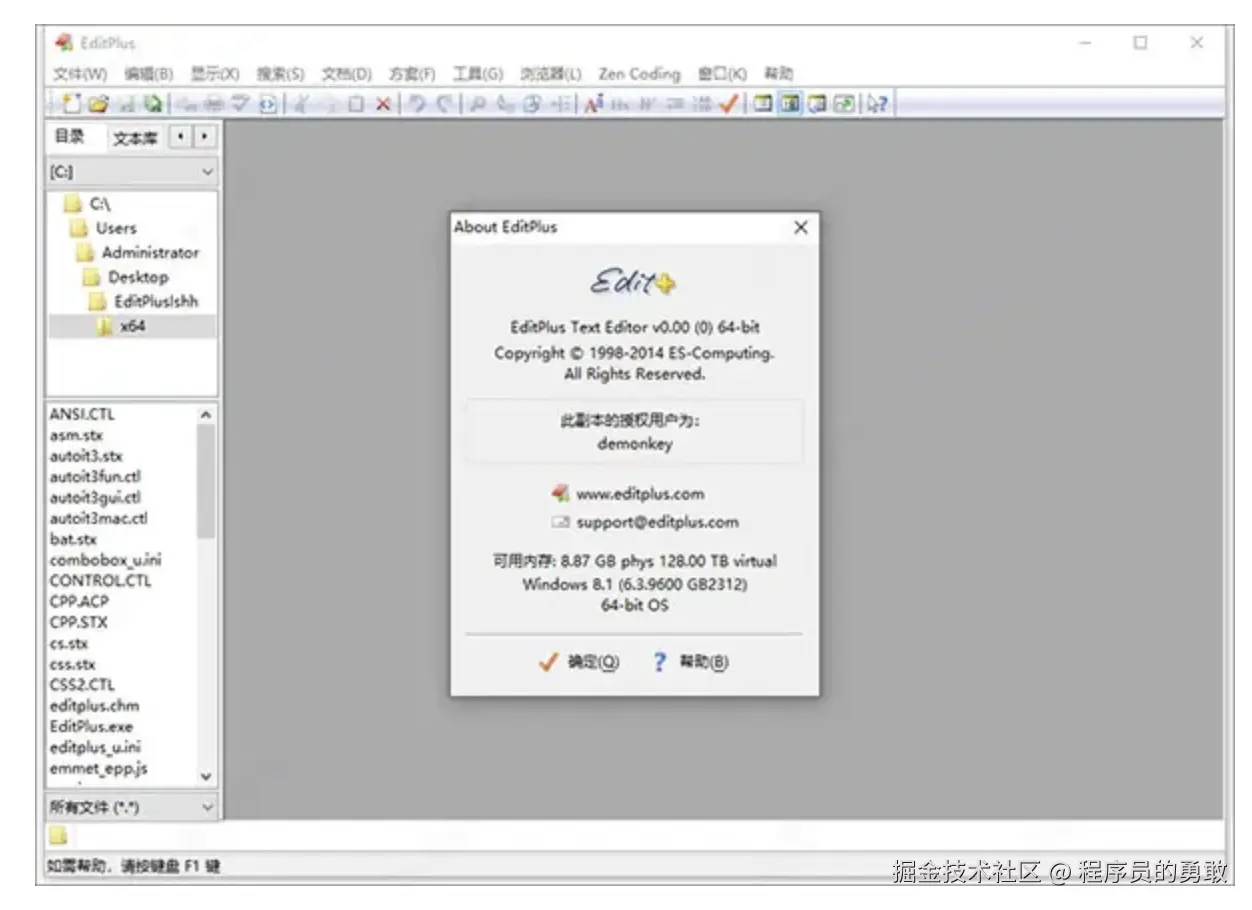Click left tab scroll arrow in side panel
This screenshot has width=1252, height=910.
point(181,136)
